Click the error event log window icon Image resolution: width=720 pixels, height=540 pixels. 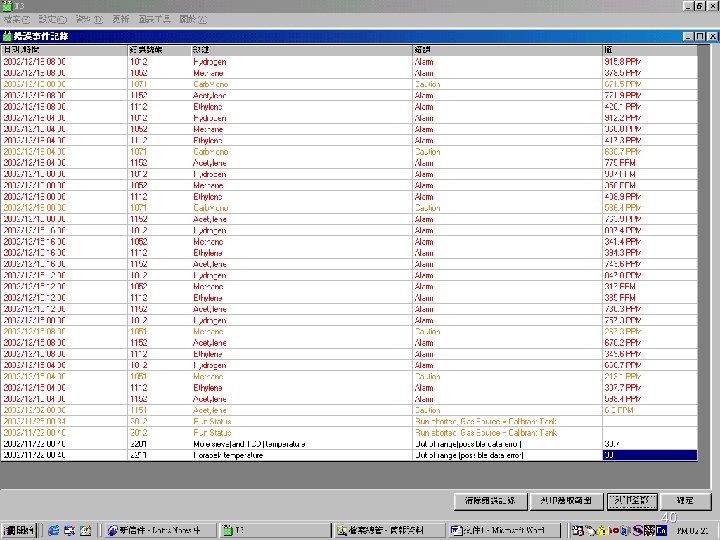[x=7, y=36]
